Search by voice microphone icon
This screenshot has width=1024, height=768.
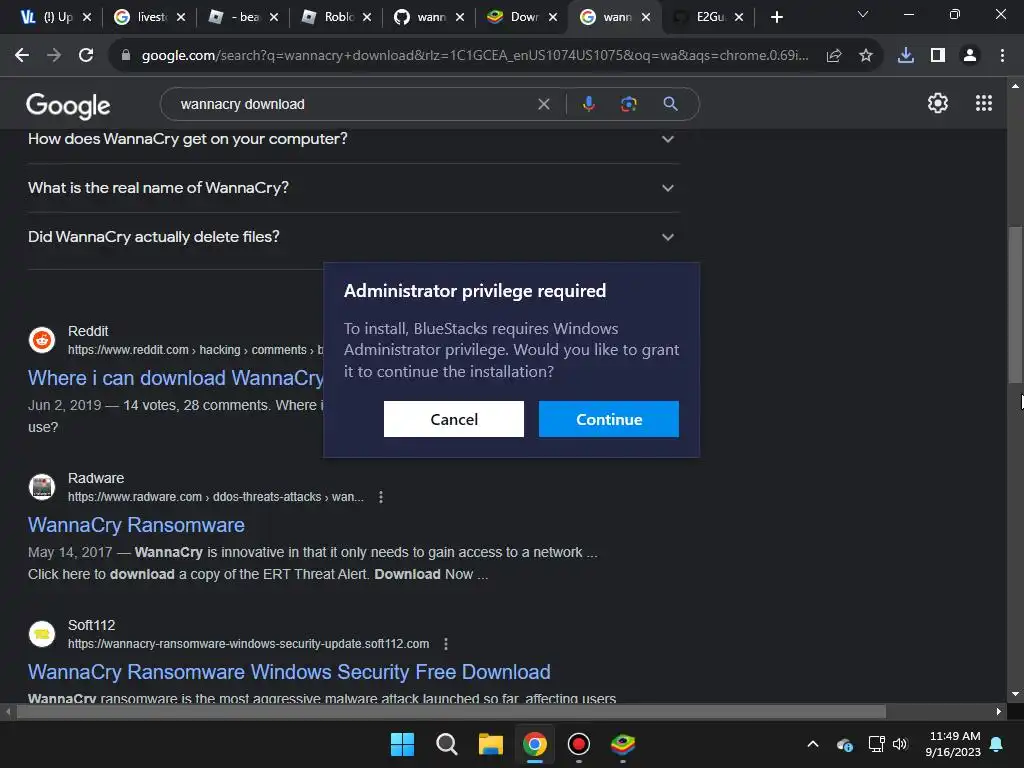coord(588,104)
